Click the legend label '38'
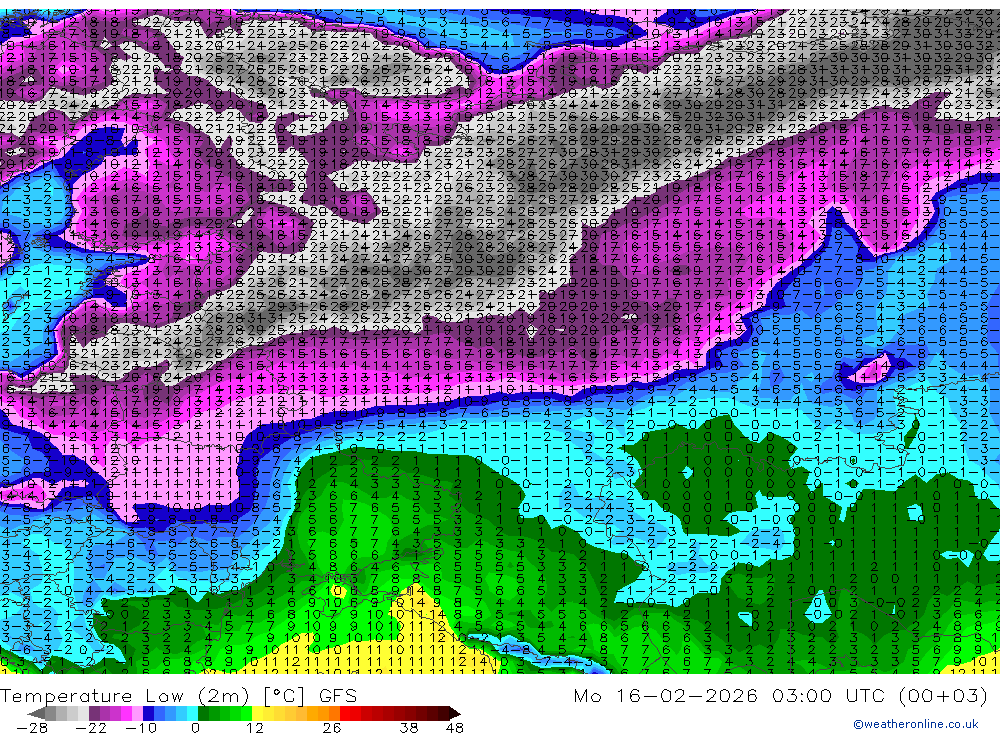1000x733 pixels. (x=409, y=728)
